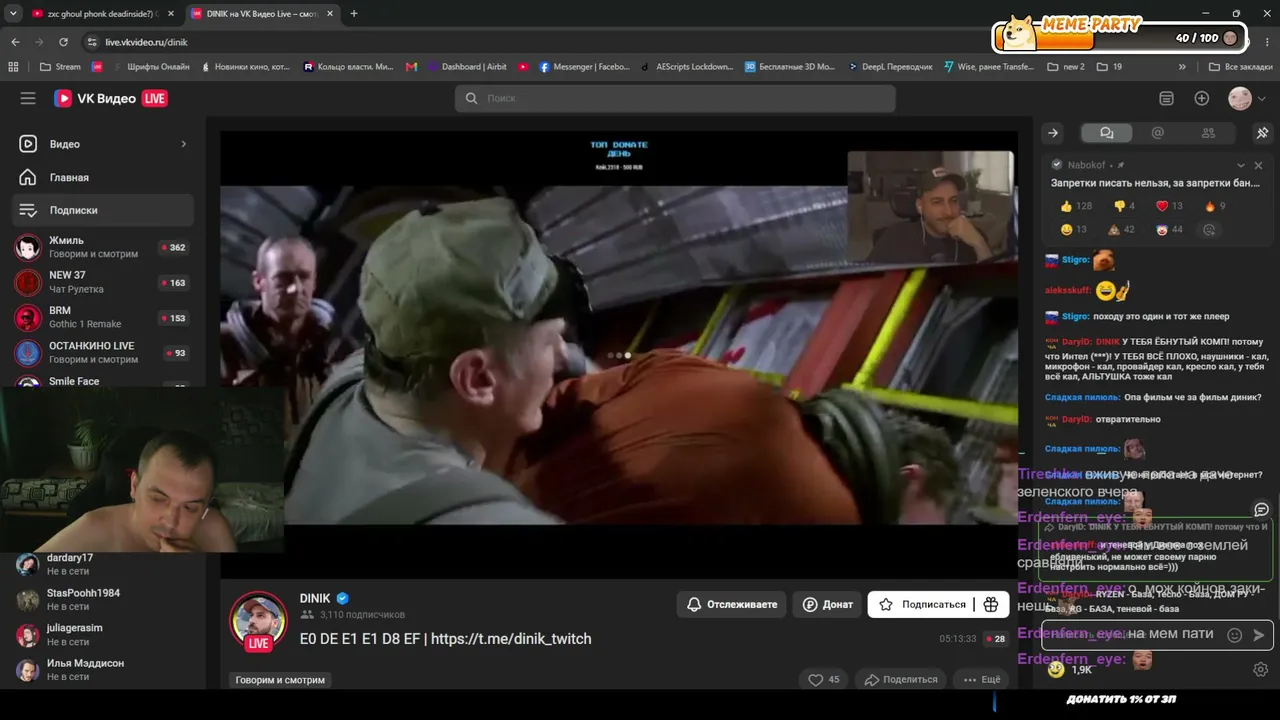Switch to the chat messages tab
Screen dimensions: 1280x720
click(1106, 133)
